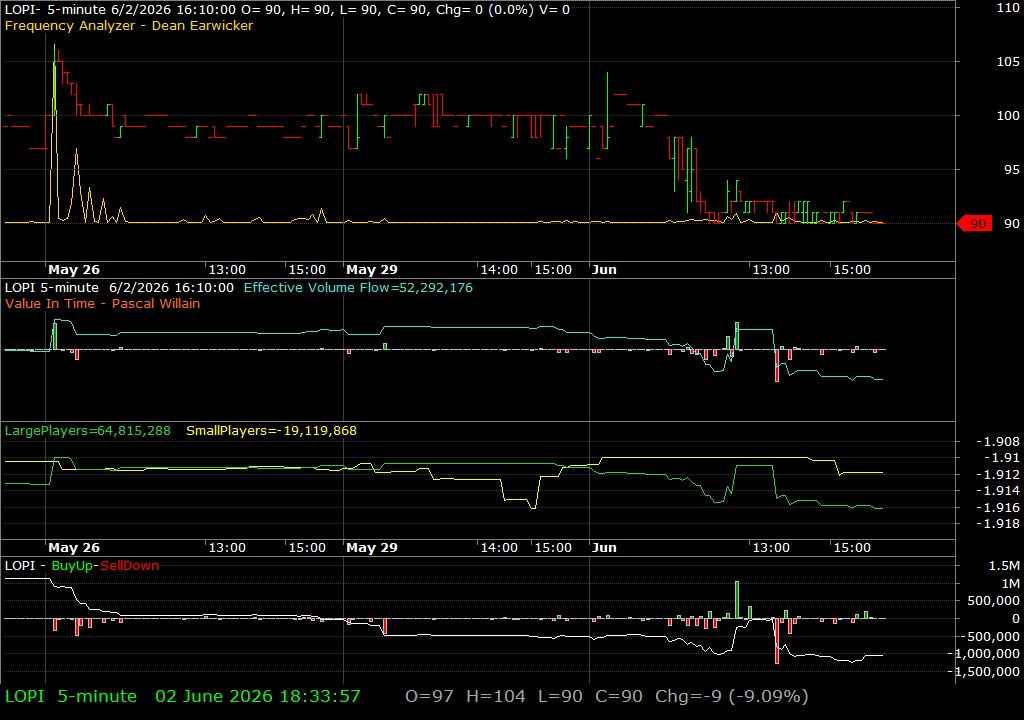Click the green 'BuyUp' legend label
1024x720 pixels.
coord(72,566)
